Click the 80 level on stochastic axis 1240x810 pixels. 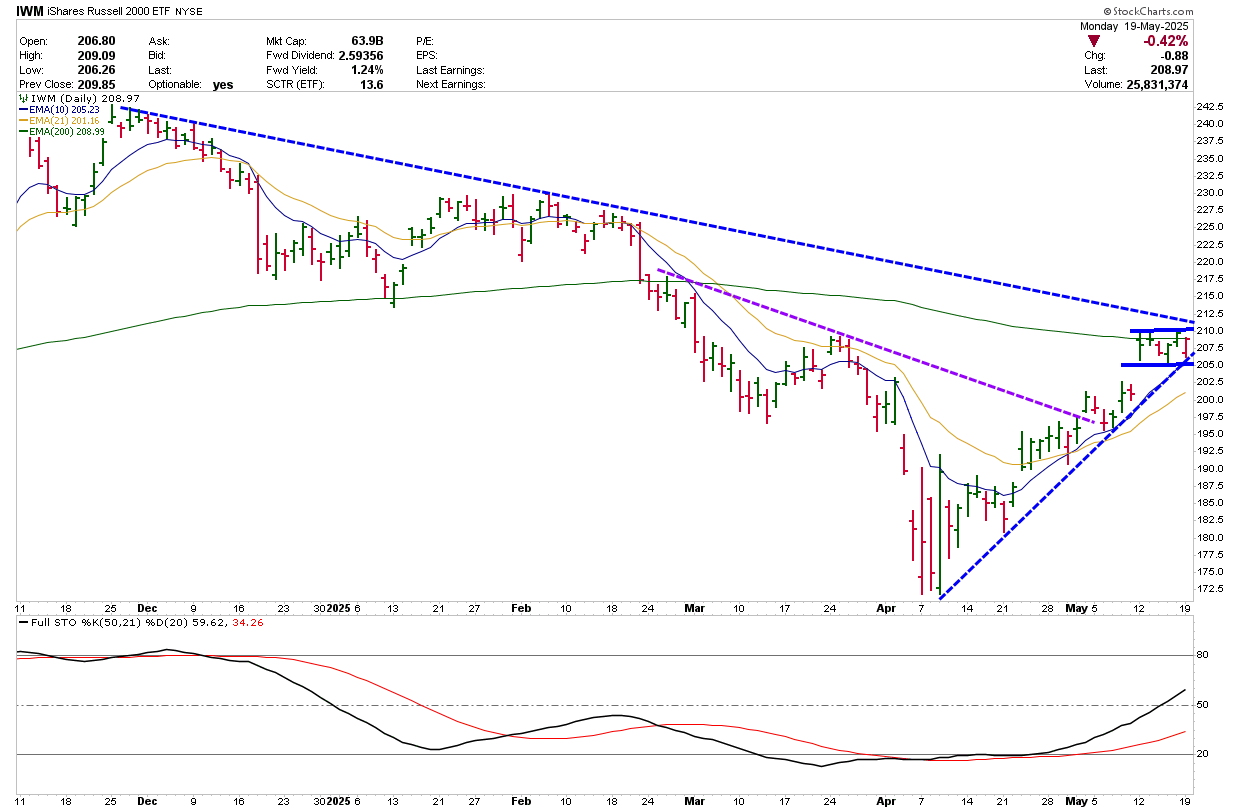tap(1203, 656)
